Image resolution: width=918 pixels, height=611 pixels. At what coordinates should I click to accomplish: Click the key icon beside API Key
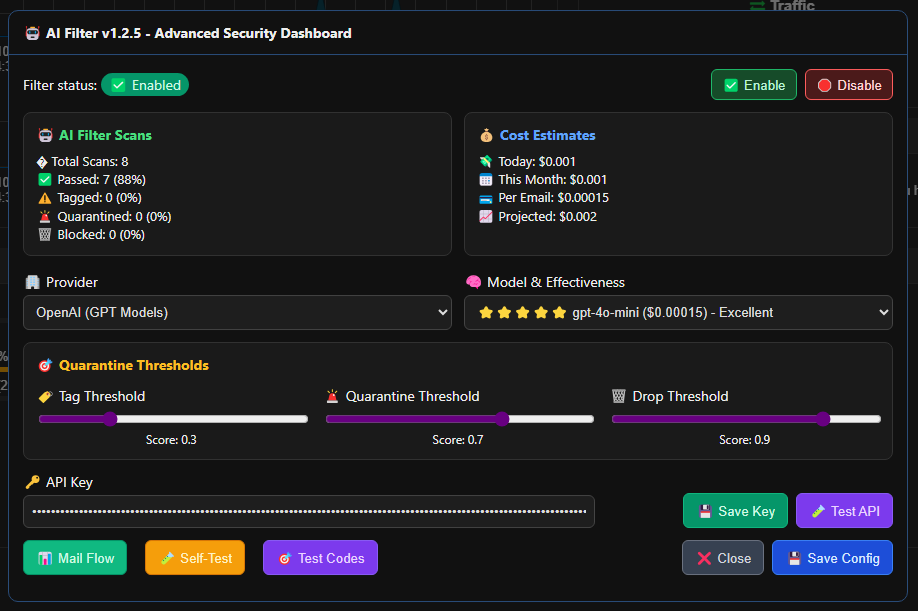tap(32, 482)
